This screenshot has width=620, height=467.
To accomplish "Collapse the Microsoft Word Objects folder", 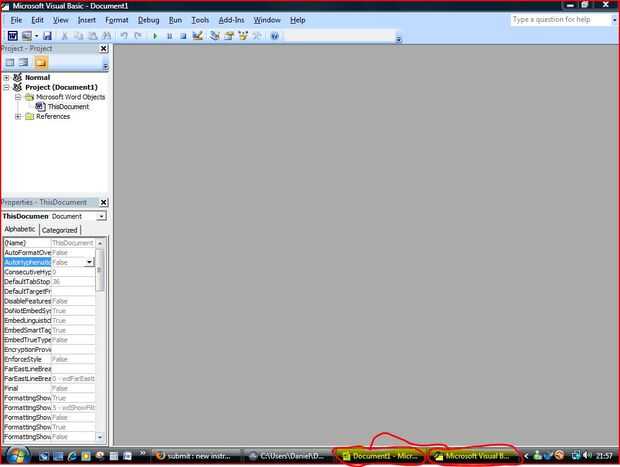I will pos(18,97).
